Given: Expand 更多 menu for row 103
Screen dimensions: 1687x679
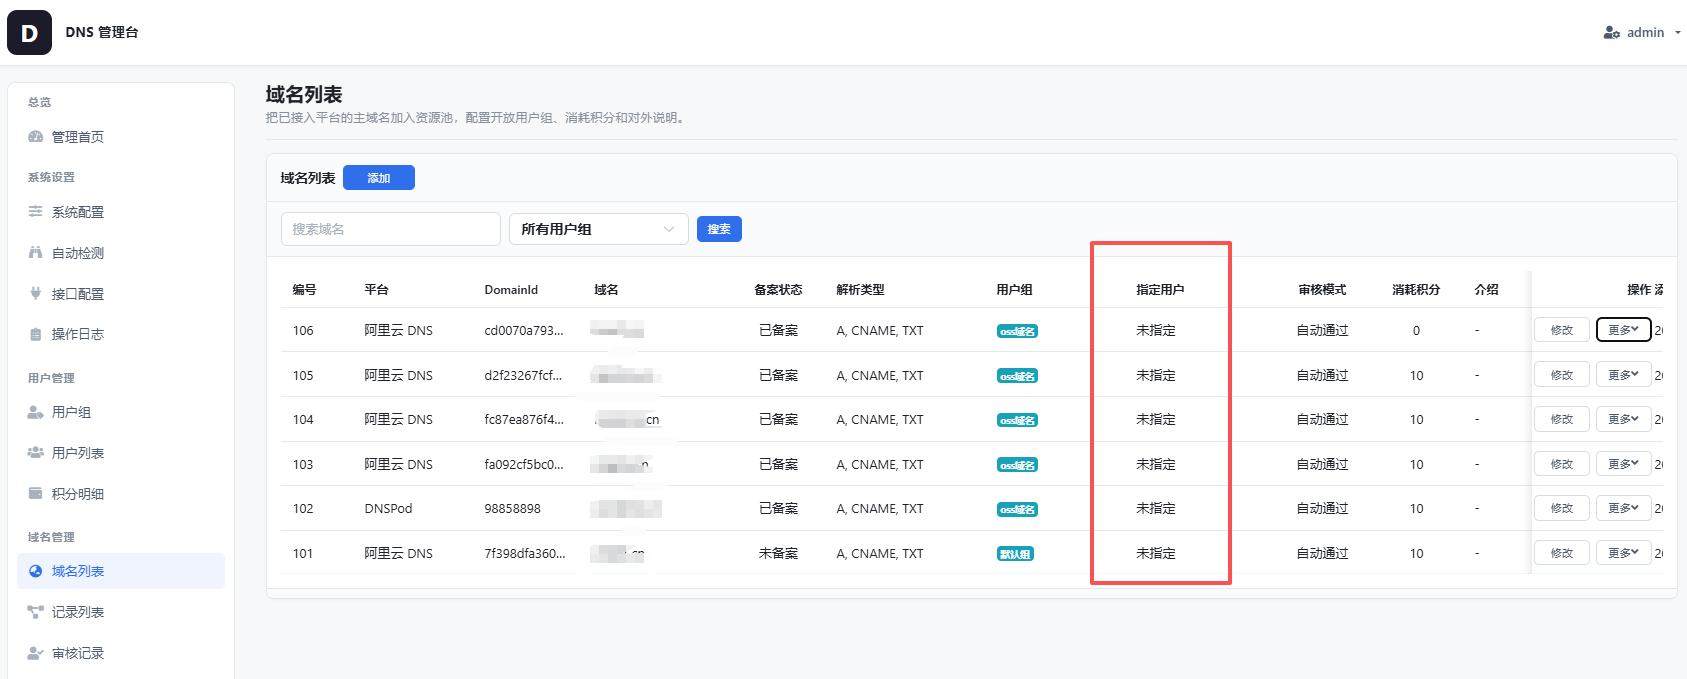Looking at the screenshot, I should (1623, 464).
